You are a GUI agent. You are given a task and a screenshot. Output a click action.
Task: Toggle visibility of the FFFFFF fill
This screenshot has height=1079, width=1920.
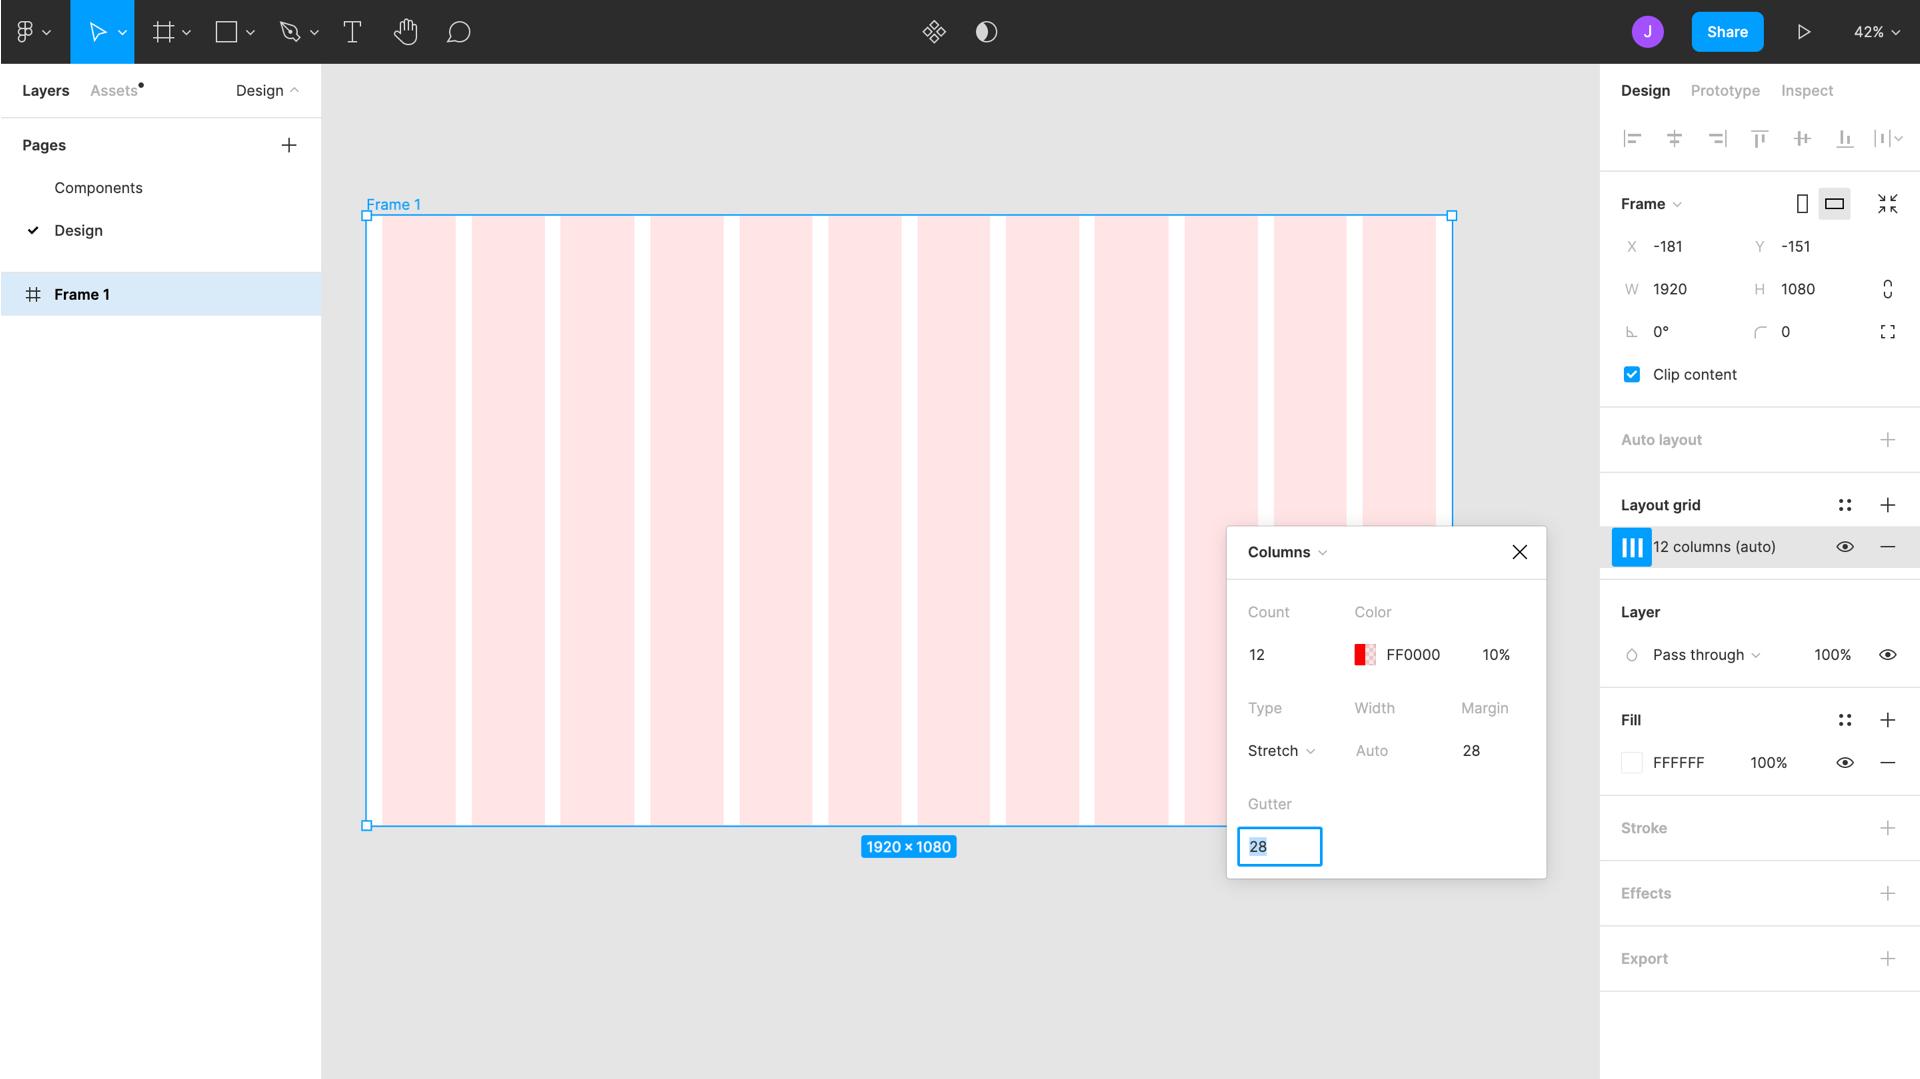(x=1845, y=762)
